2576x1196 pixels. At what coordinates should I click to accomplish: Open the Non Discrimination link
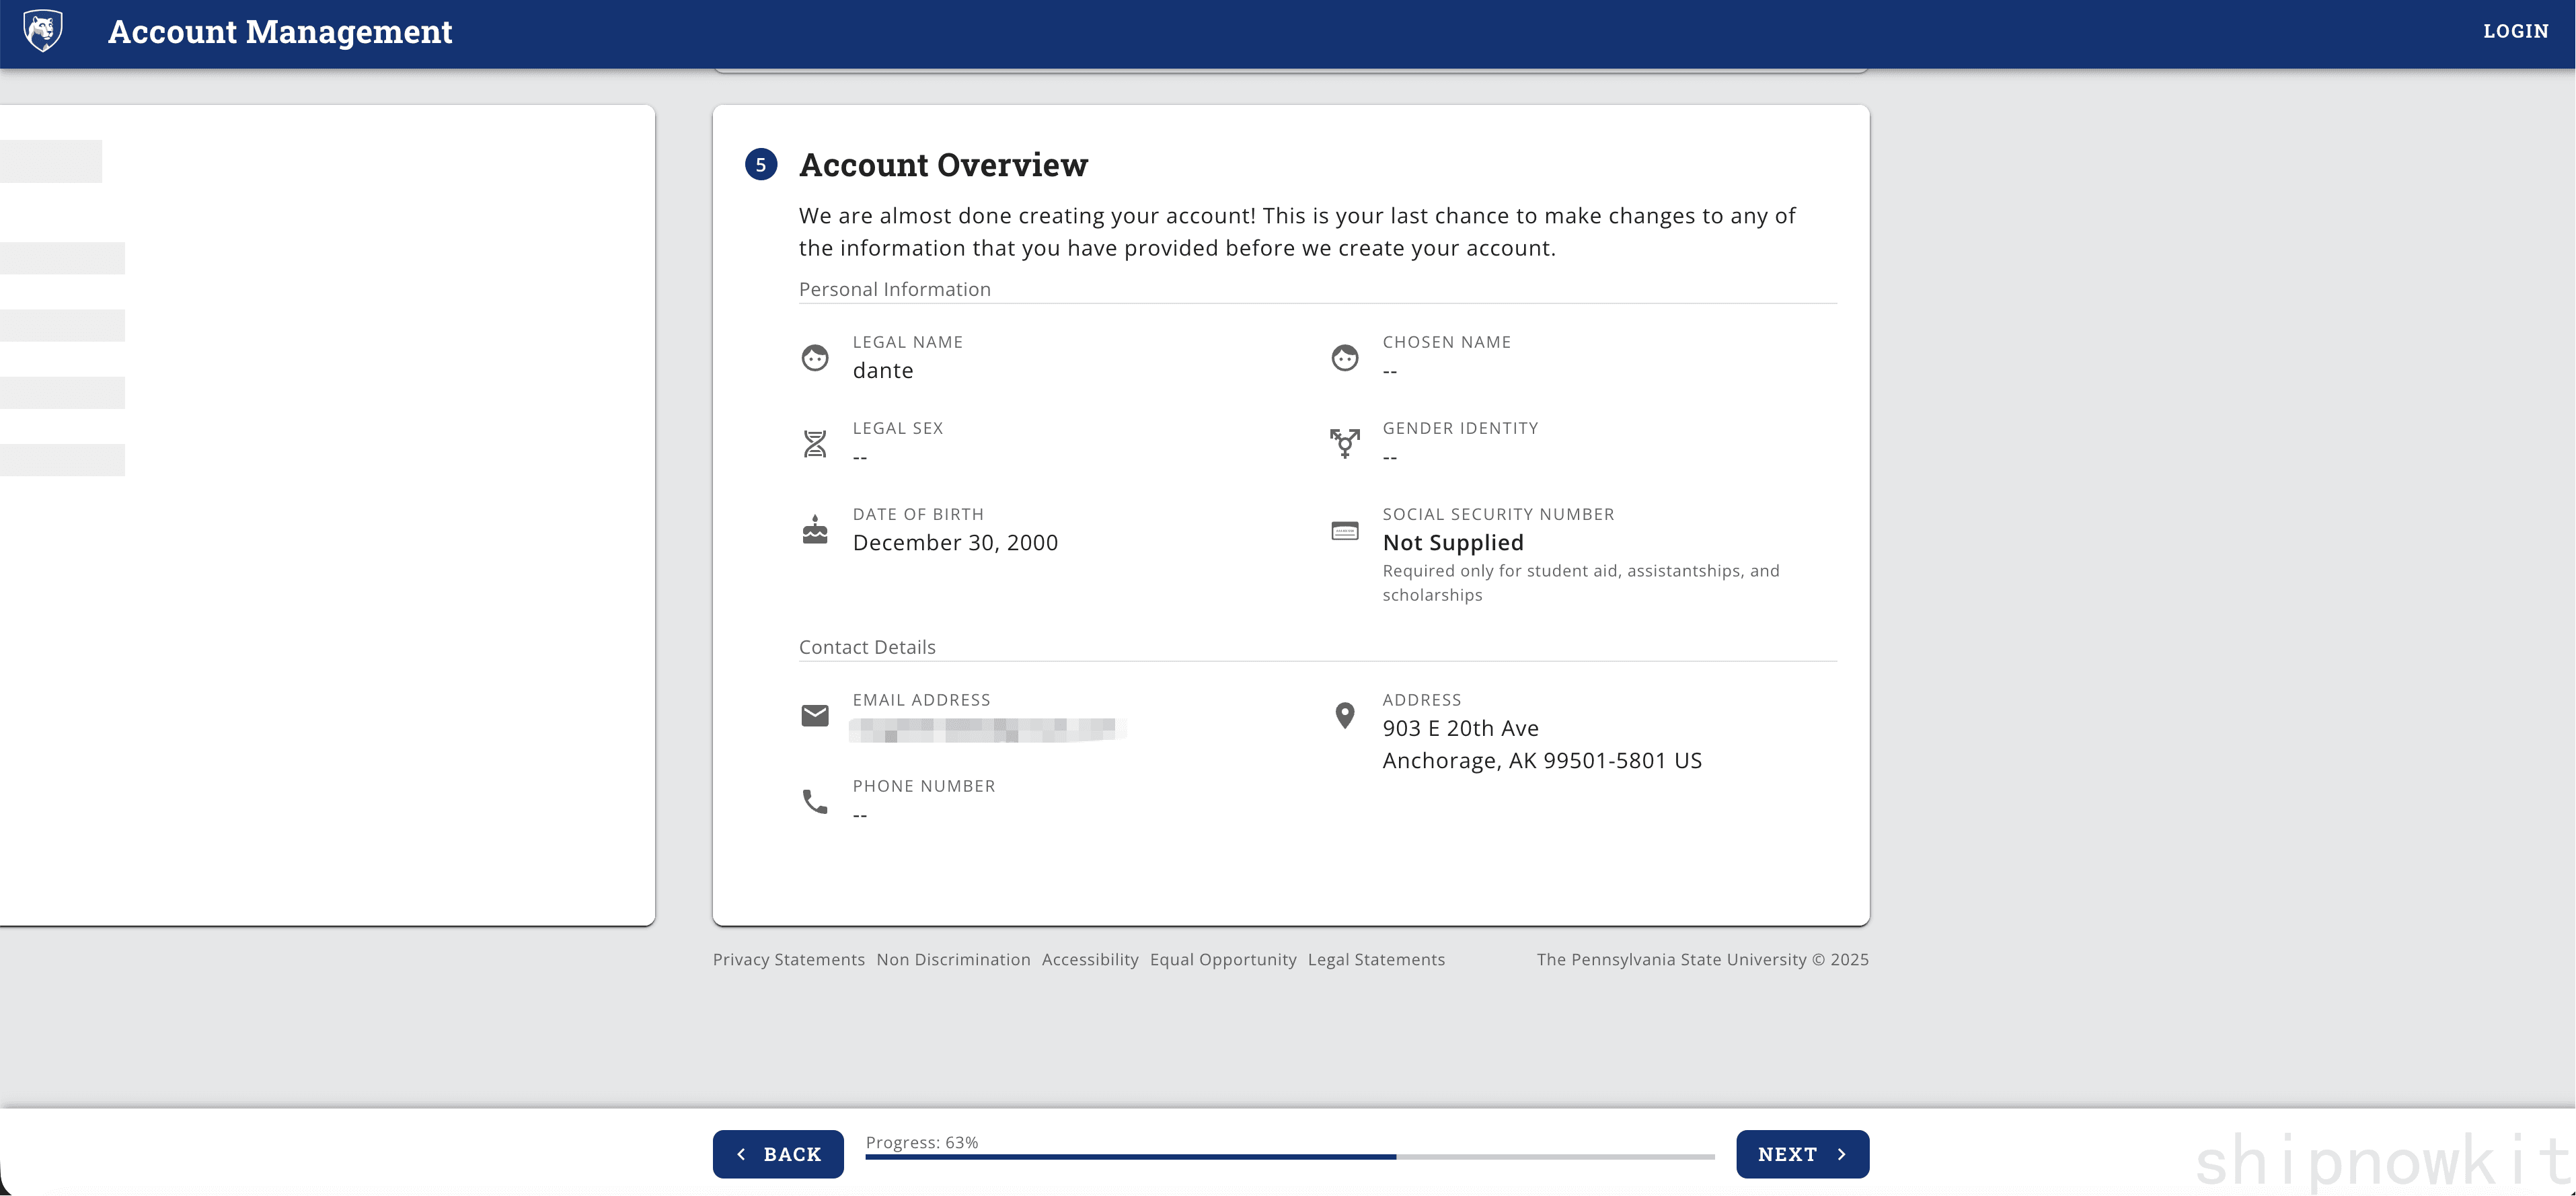point(953,959)
